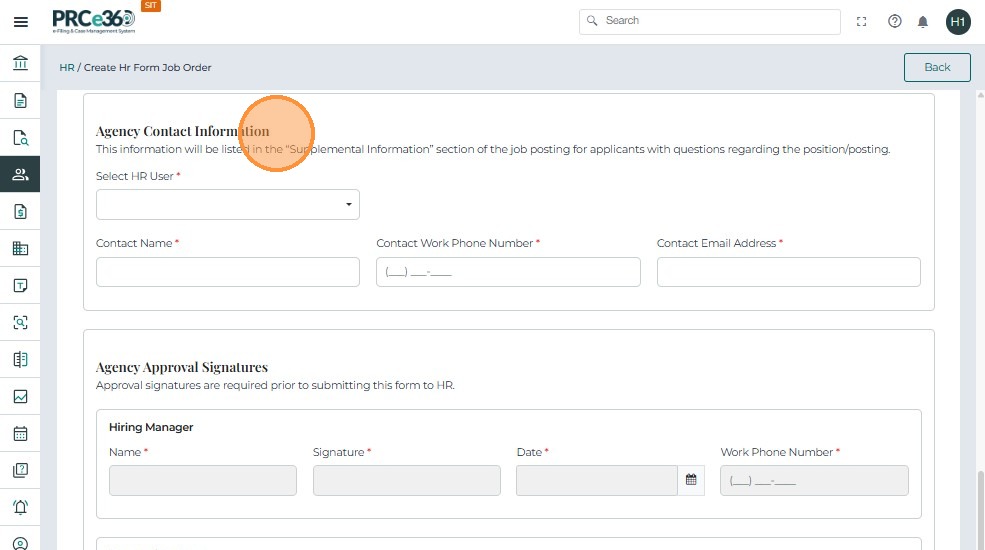
Task: Open the calendar icon in sidebar
Action: [20, 434]
